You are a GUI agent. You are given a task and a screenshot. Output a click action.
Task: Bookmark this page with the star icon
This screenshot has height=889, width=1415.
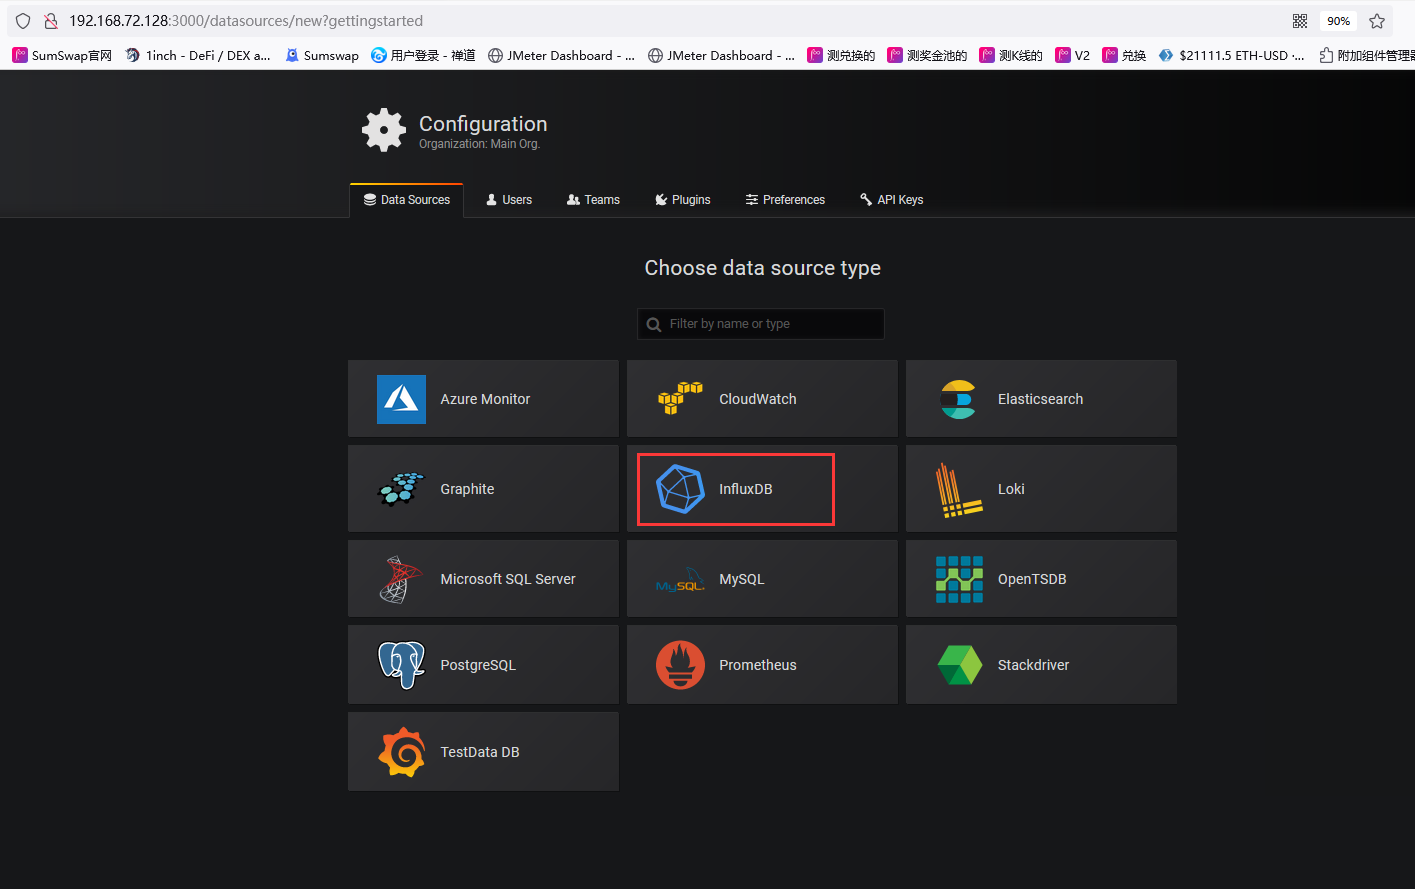pyautogui.click(x=1377, y=21)
